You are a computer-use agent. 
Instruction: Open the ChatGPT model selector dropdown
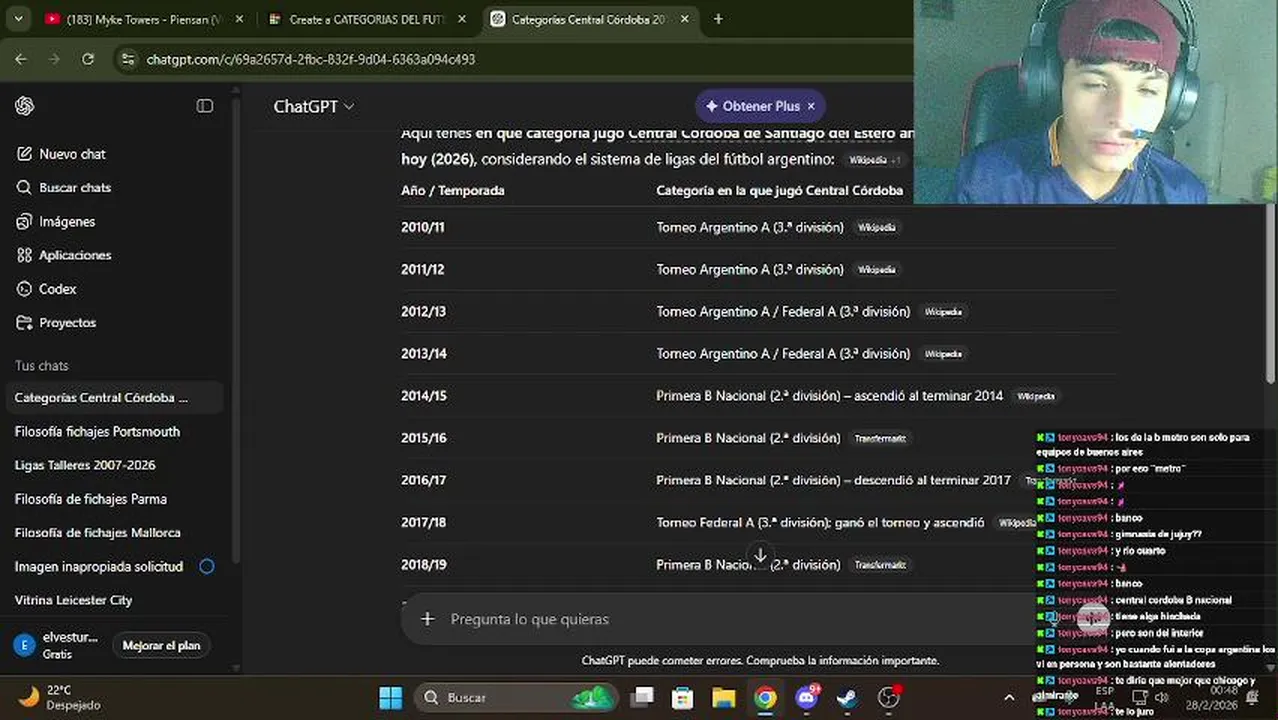[x=314, y=106]
